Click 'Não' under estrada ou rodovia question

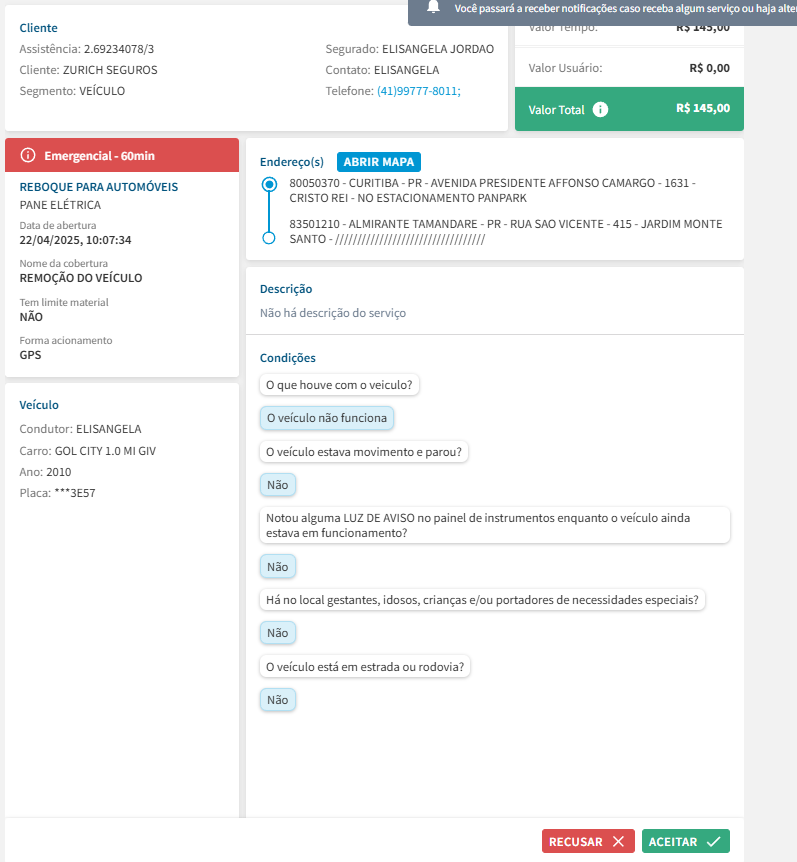pos(277,700)
